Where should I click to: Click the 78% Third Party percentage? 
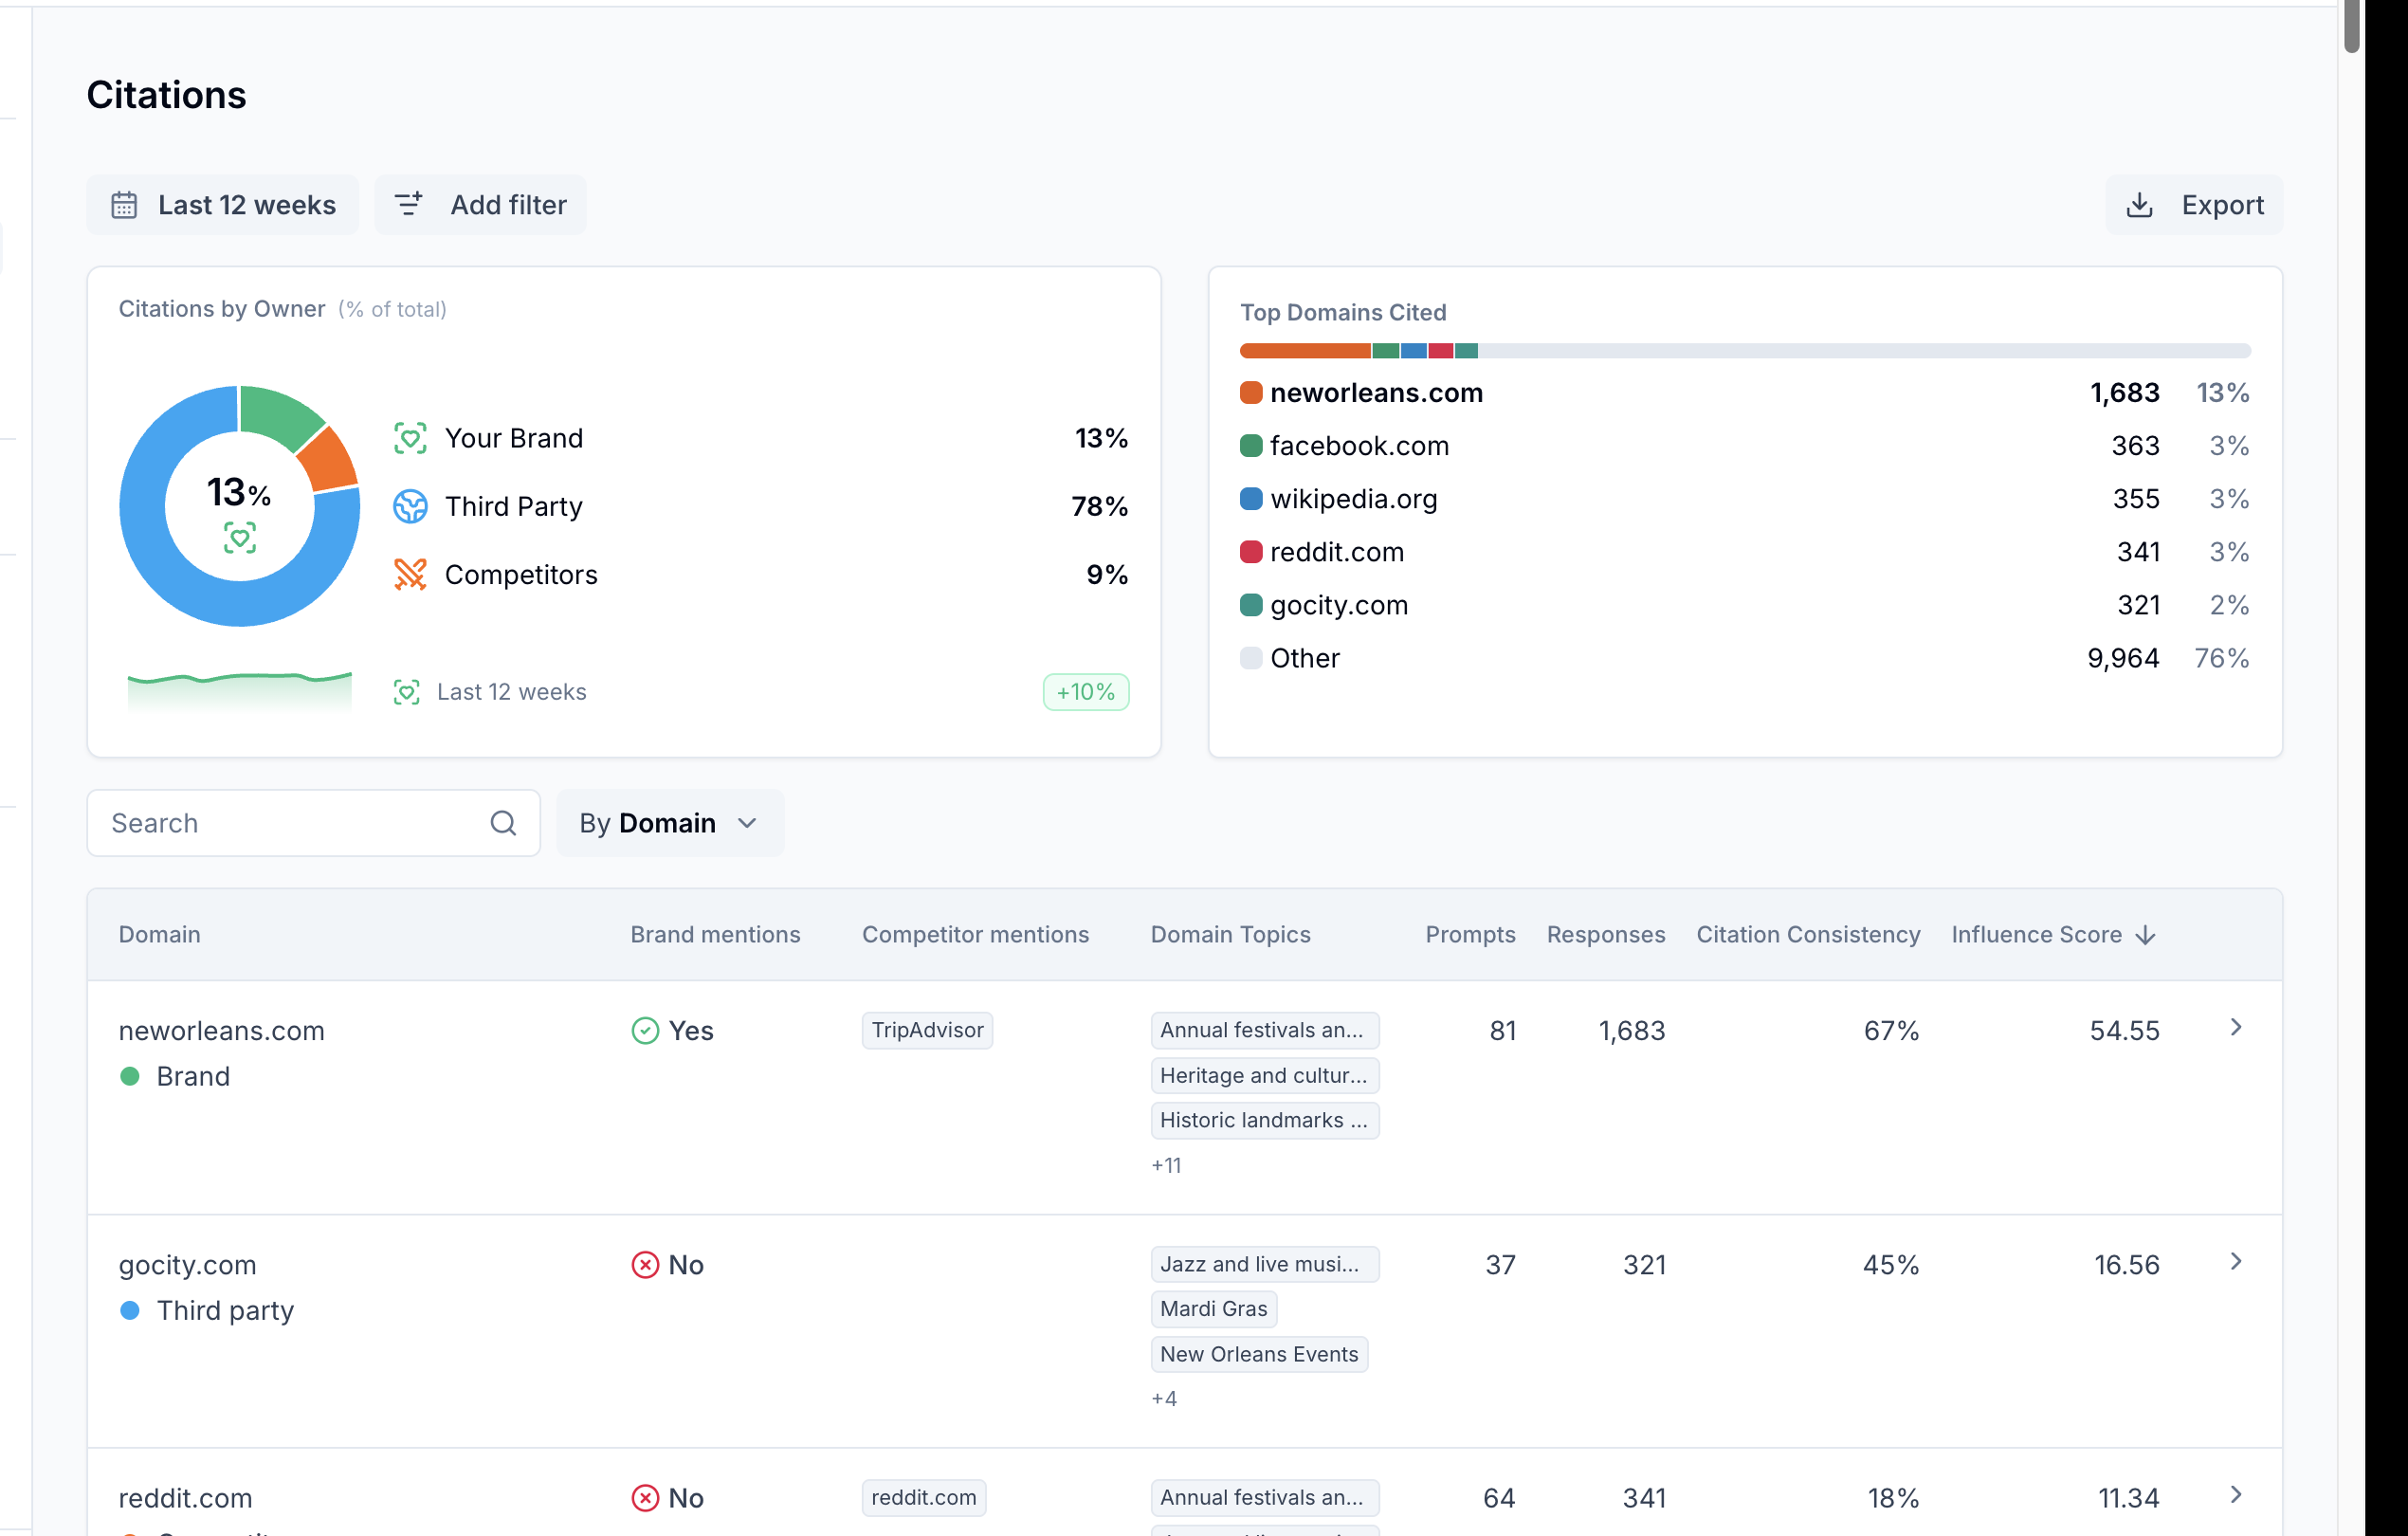point(1100,506)
